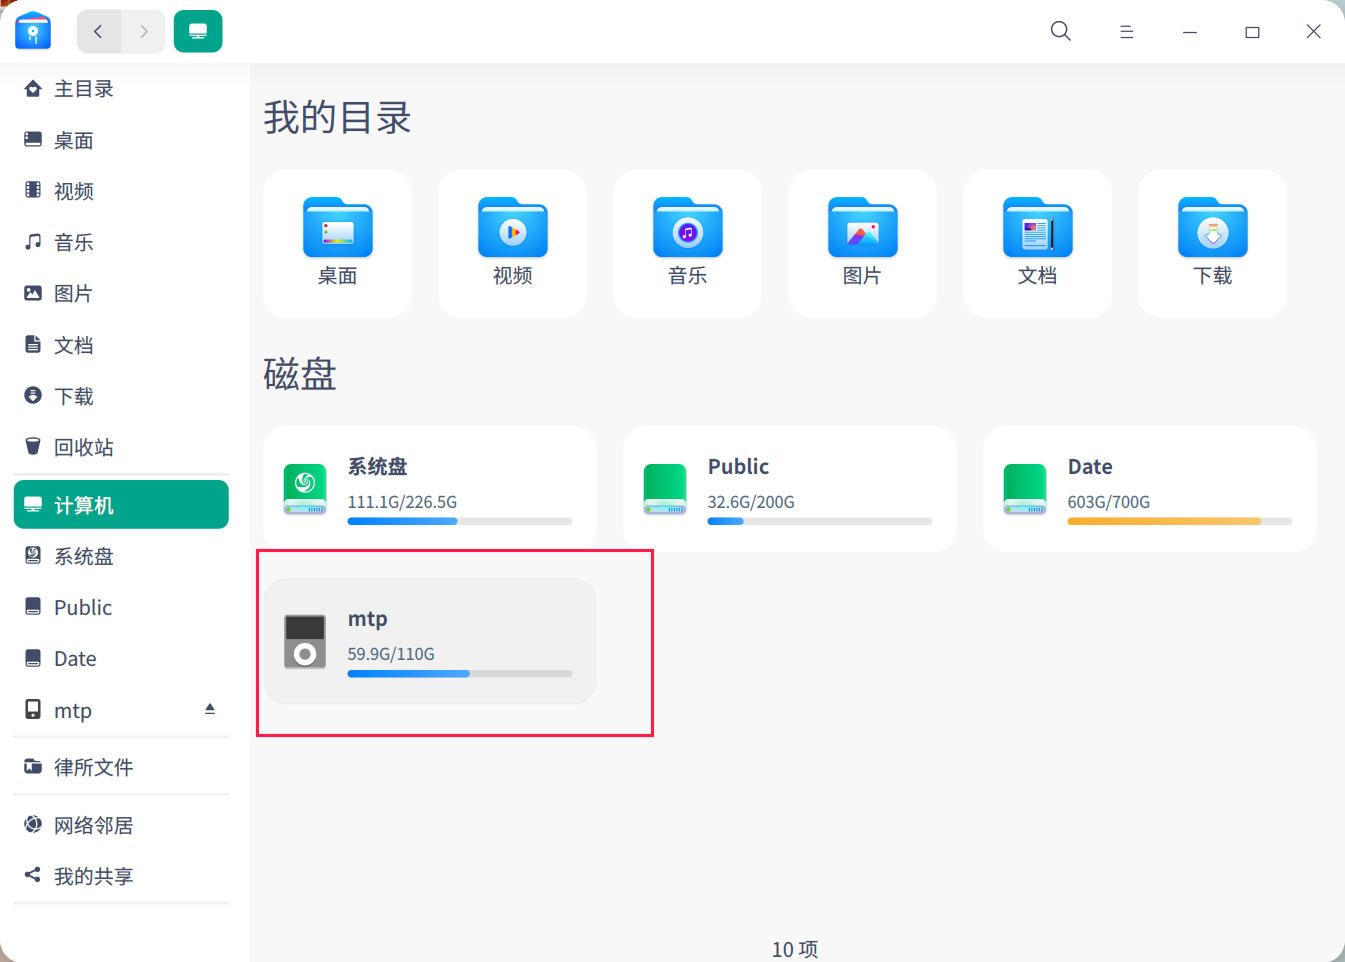Open the 视频 folder card

(x=513, y=243)
